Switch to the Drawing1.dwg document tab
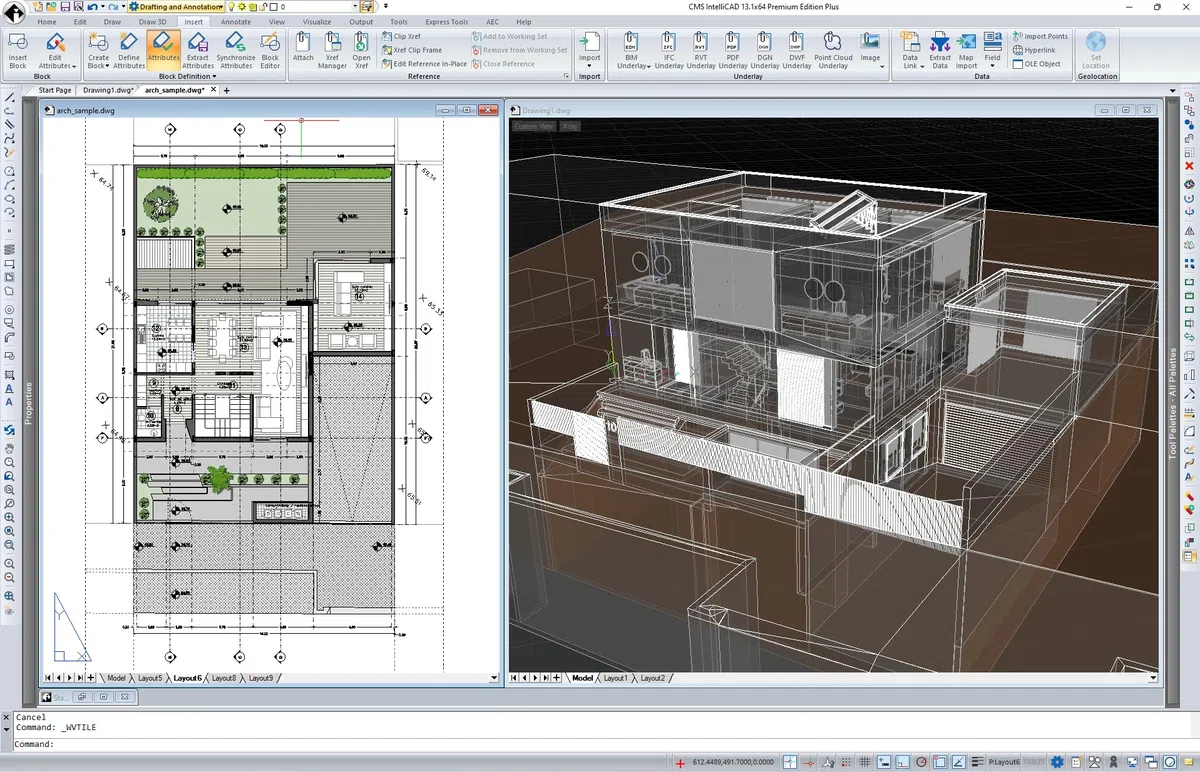Image resolution: width=1200 pixels, height=772 pixels. pyautogui.click(x=108, y=90)
